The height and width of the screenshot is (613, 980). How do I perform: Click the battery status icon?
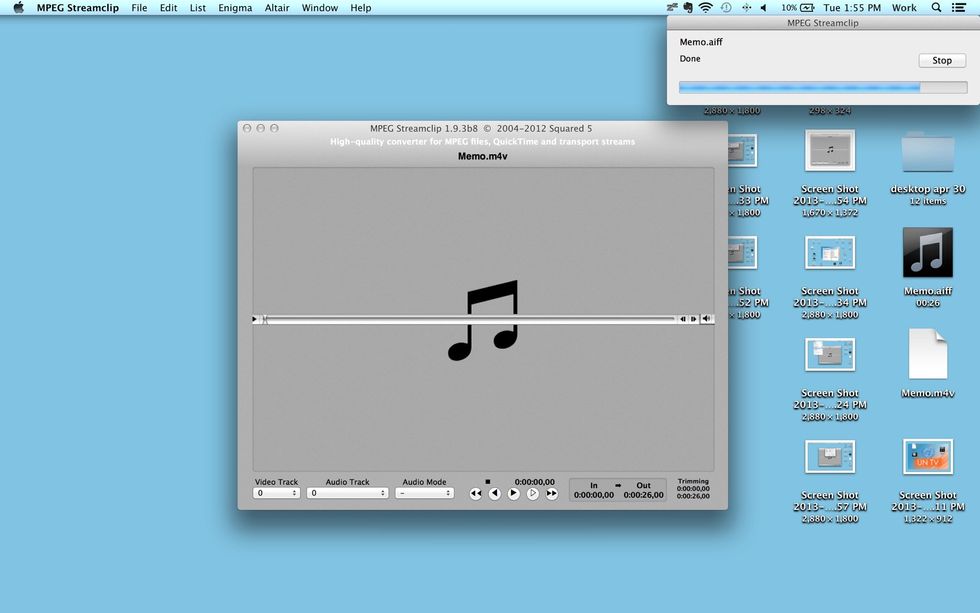tap(807, 7)
